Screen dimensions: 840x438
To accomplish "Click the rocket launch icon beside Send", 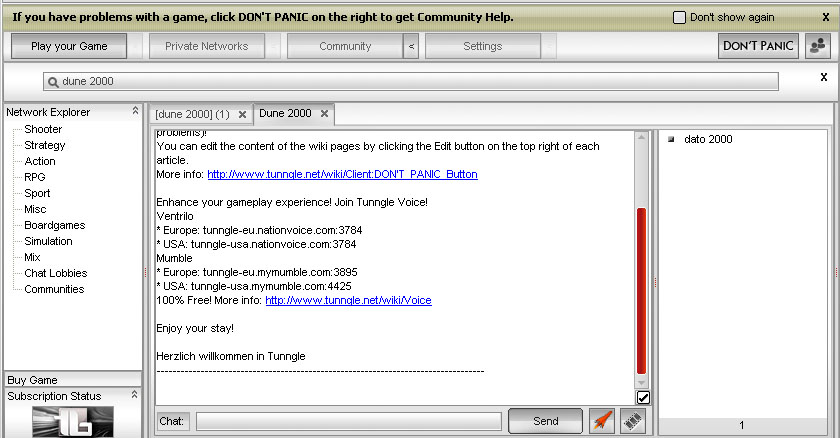I will coord(602,421).
